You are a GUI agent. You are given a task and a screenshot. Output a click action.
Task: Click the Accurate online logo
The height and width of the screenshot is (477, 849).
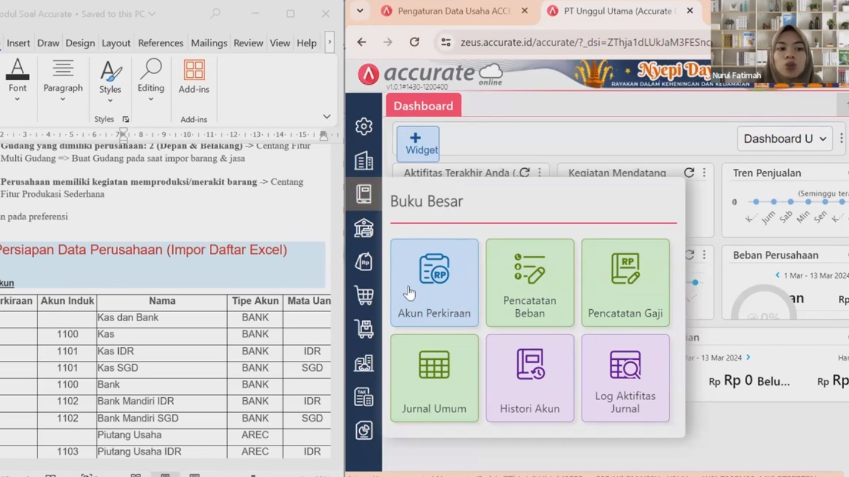(431, 74)
